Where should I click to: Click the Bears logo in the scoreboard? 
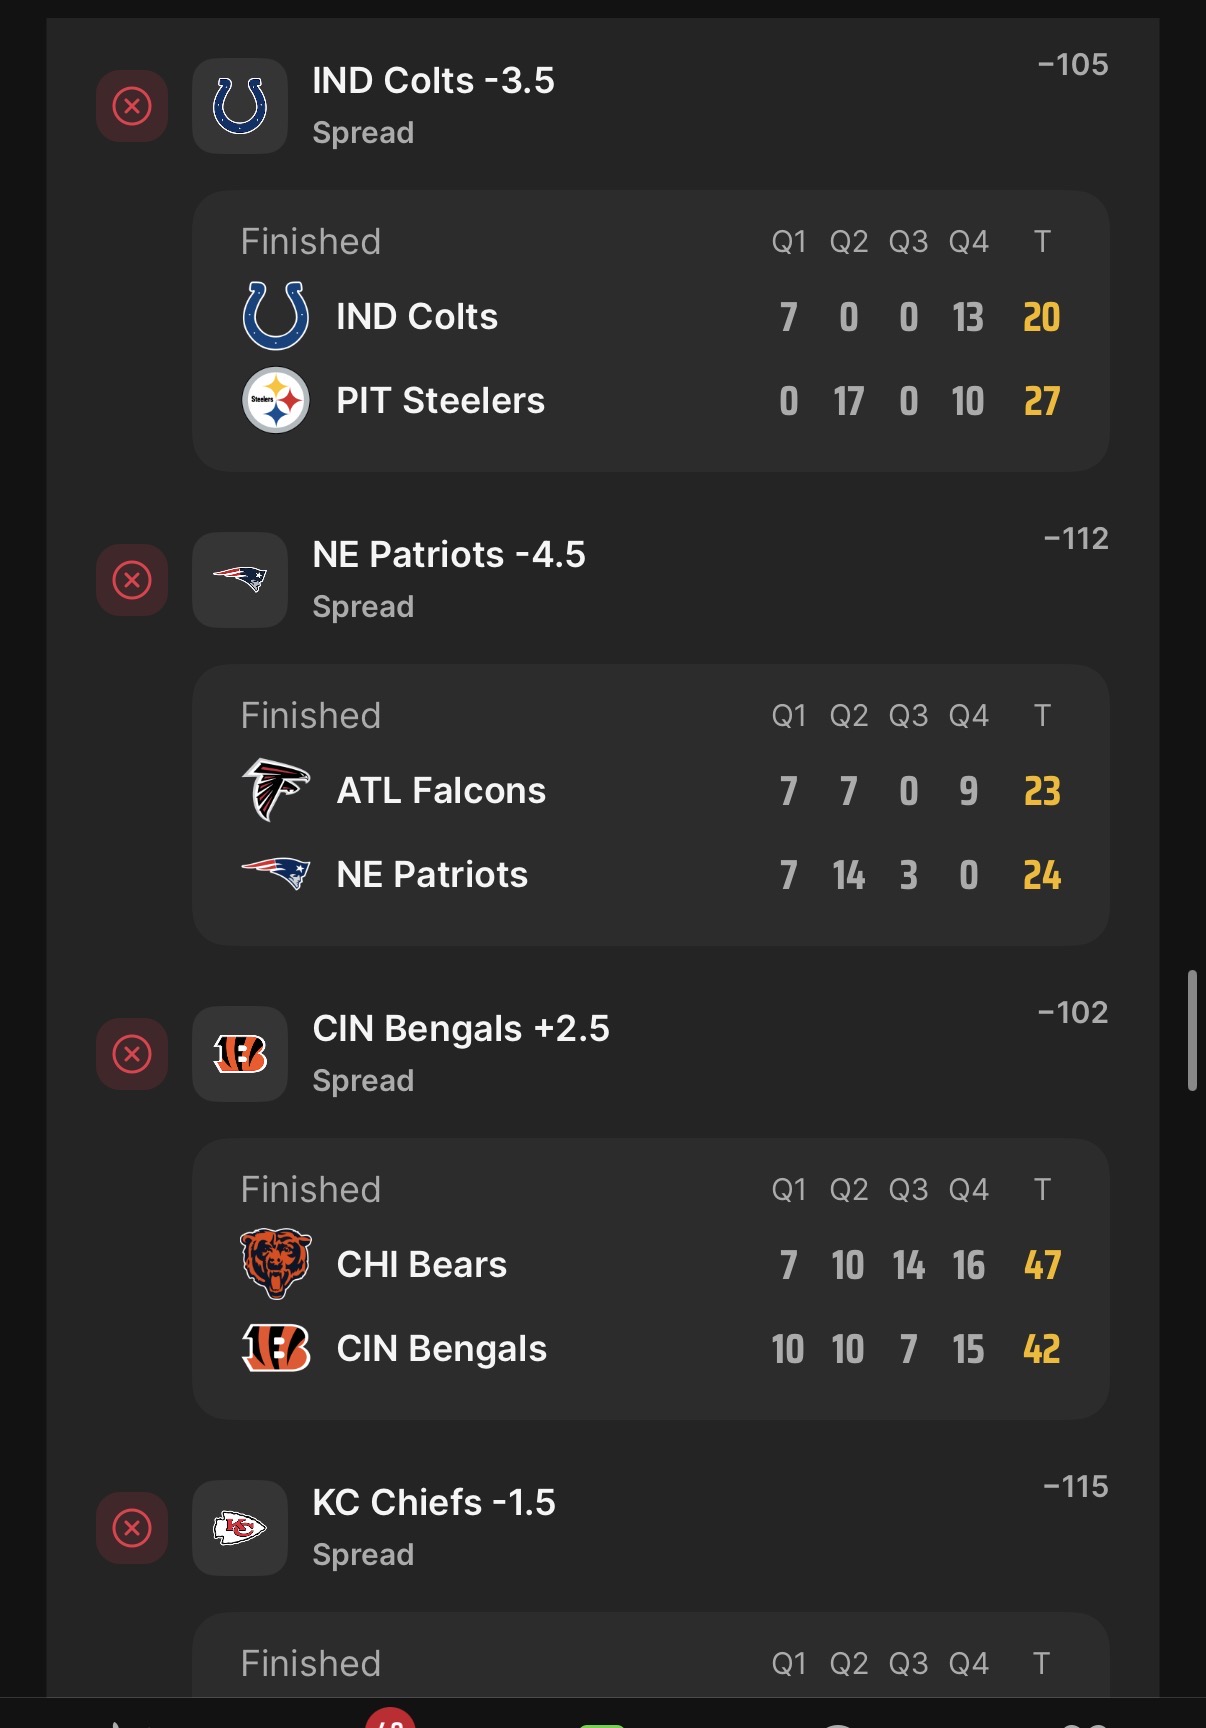click(276, 1264)
